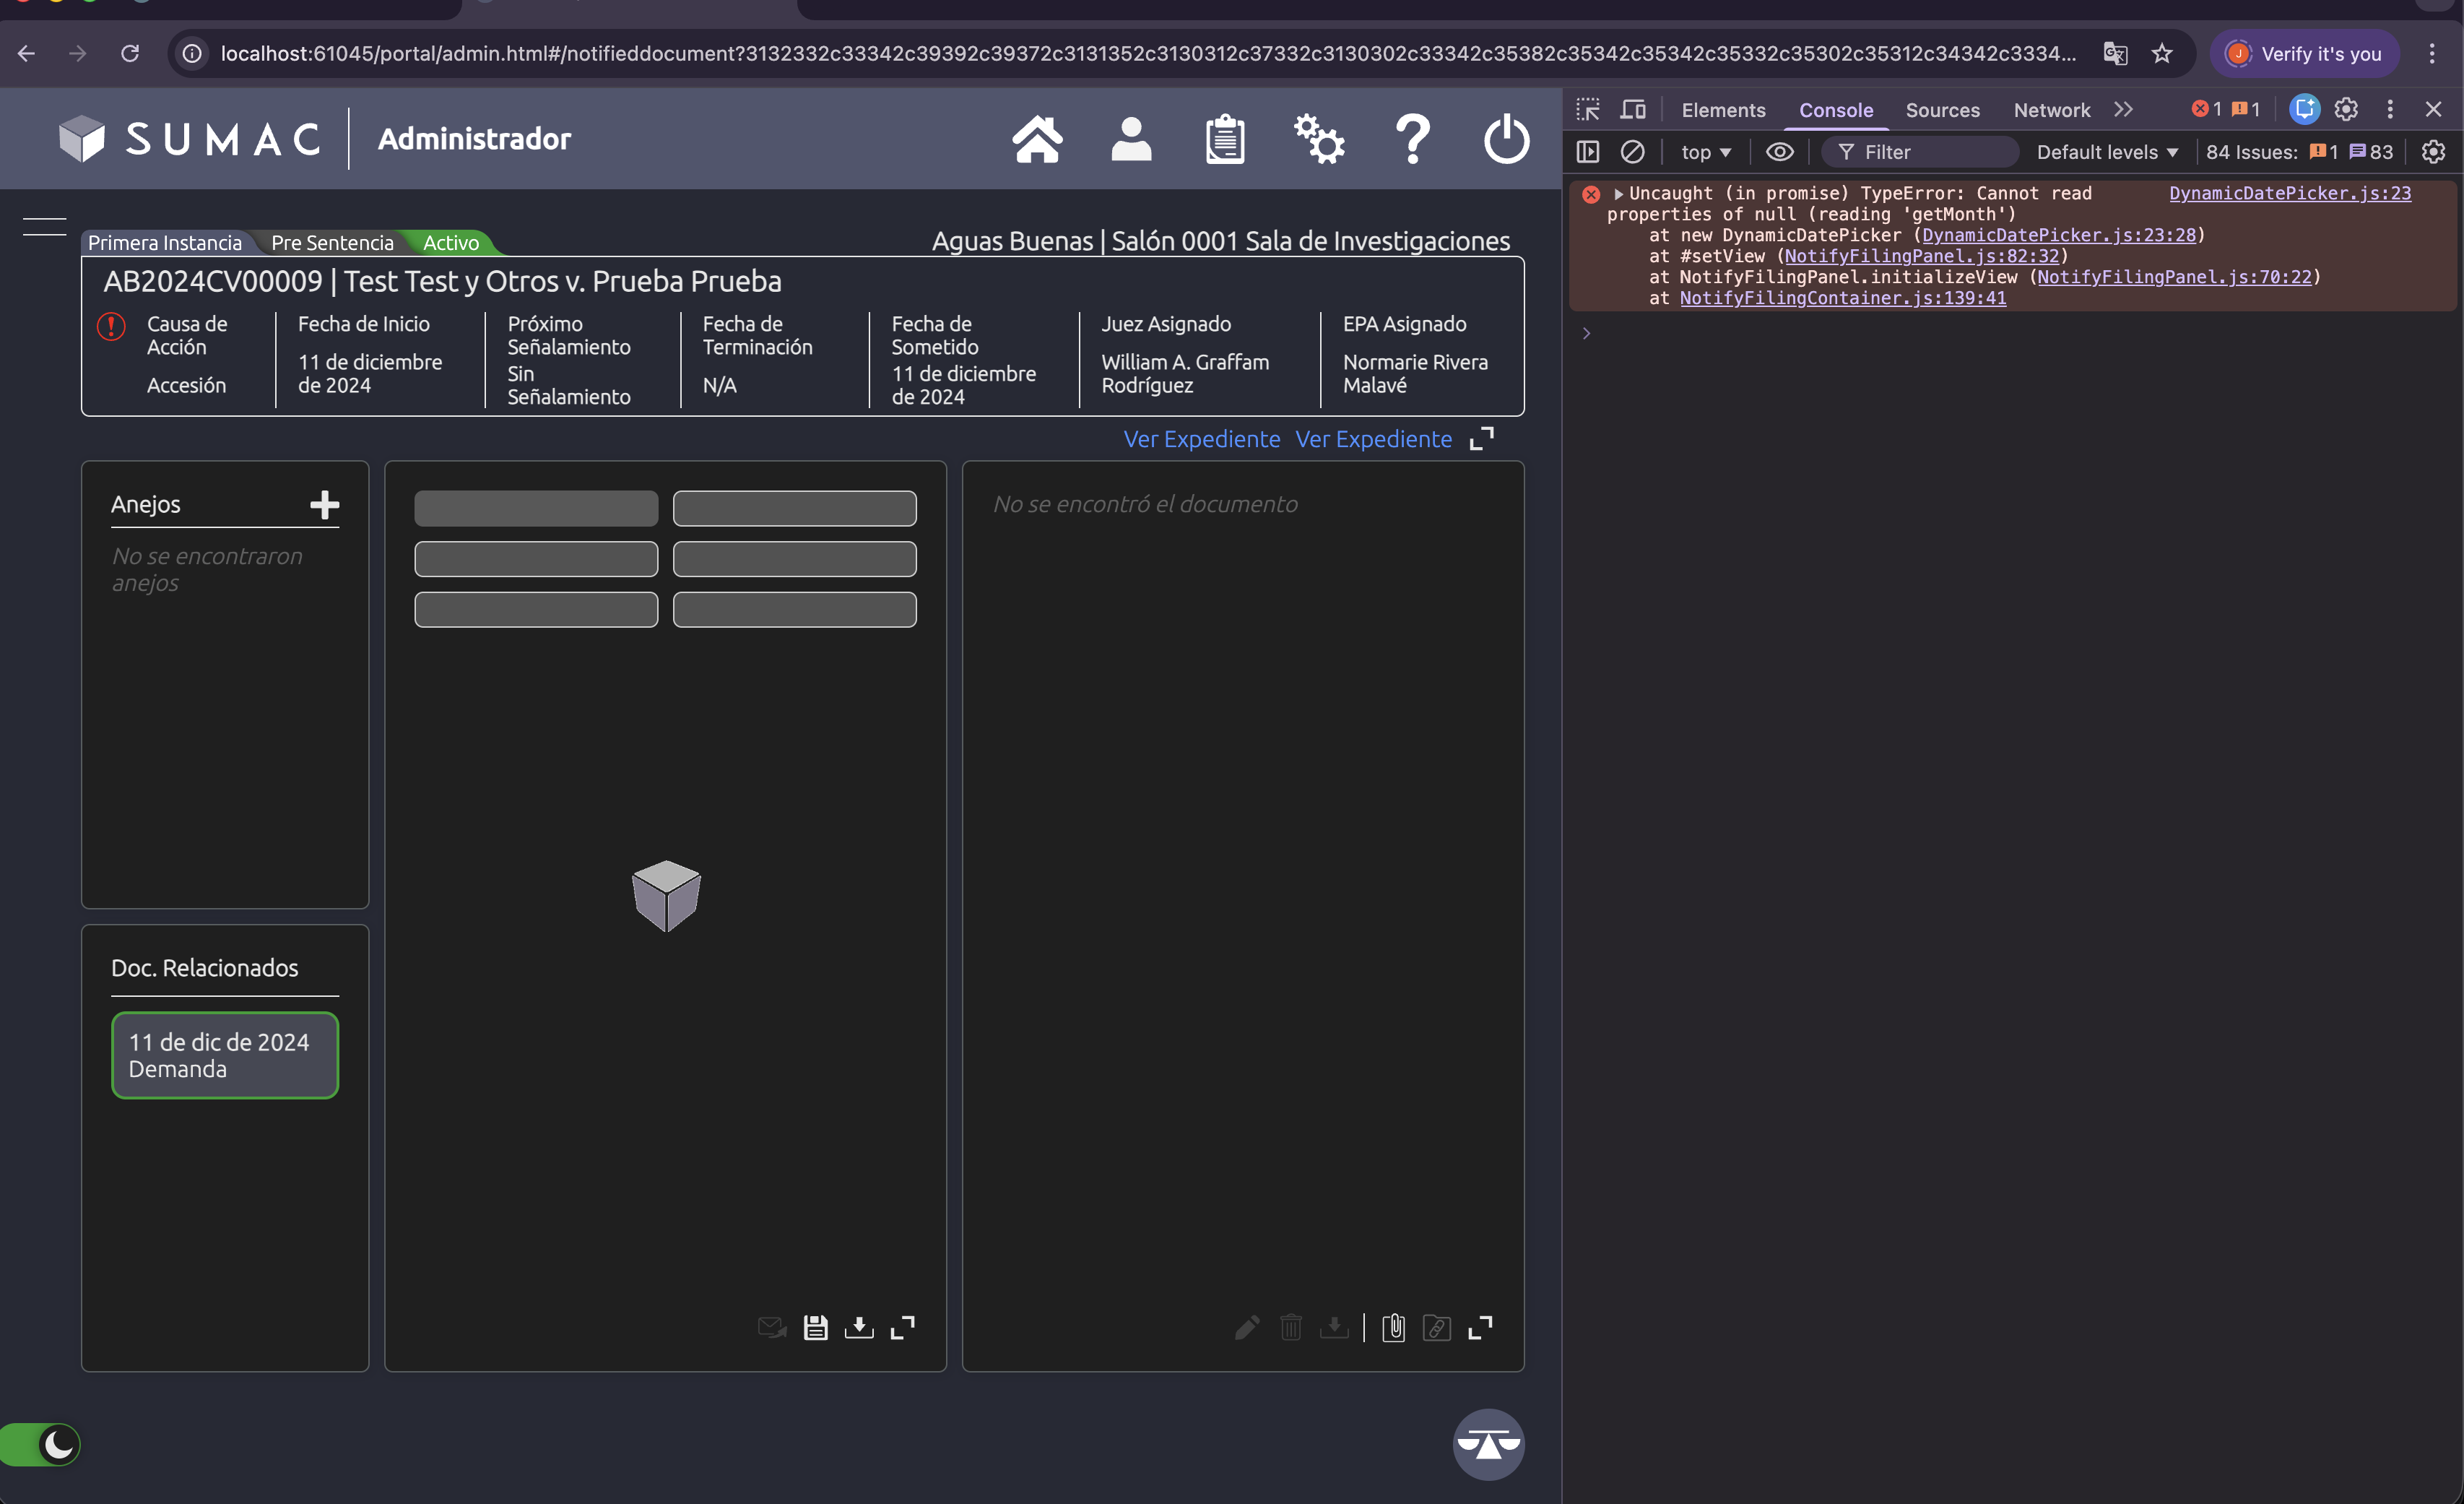
Task: Click the home icon in header
Action: tap(1037, 139)
